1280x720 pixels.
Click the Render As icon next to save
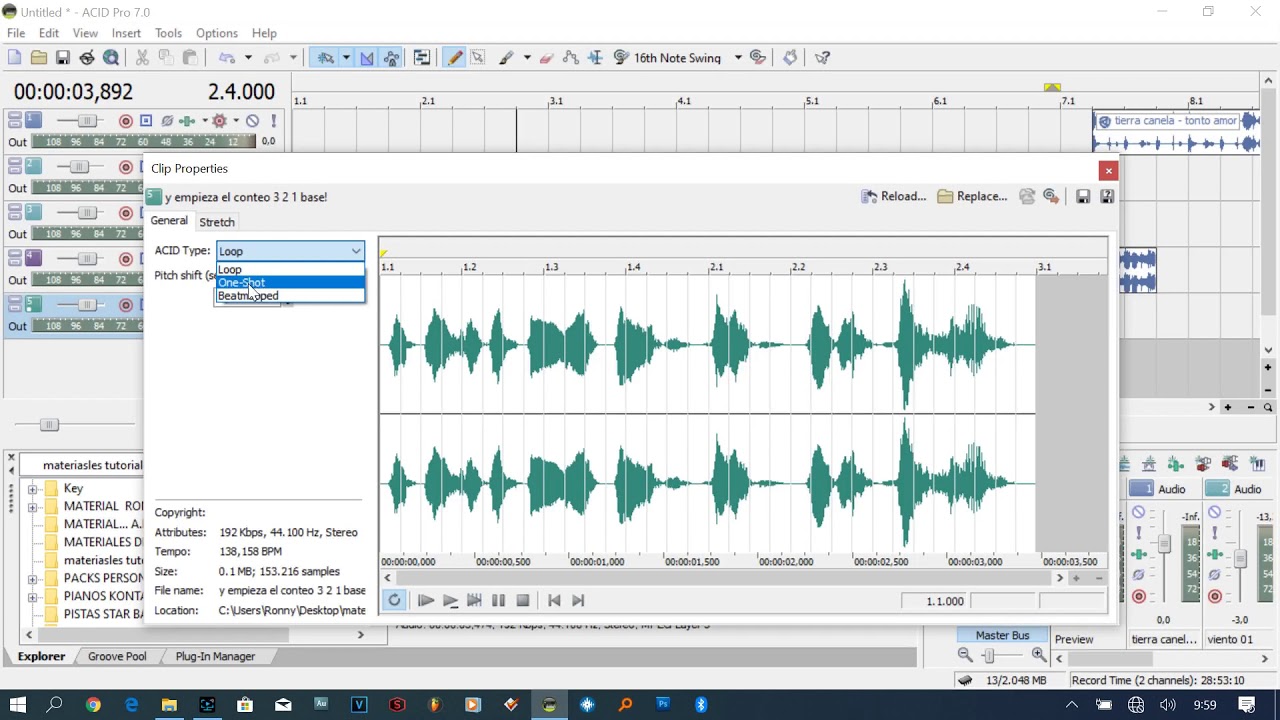[86, 58]
